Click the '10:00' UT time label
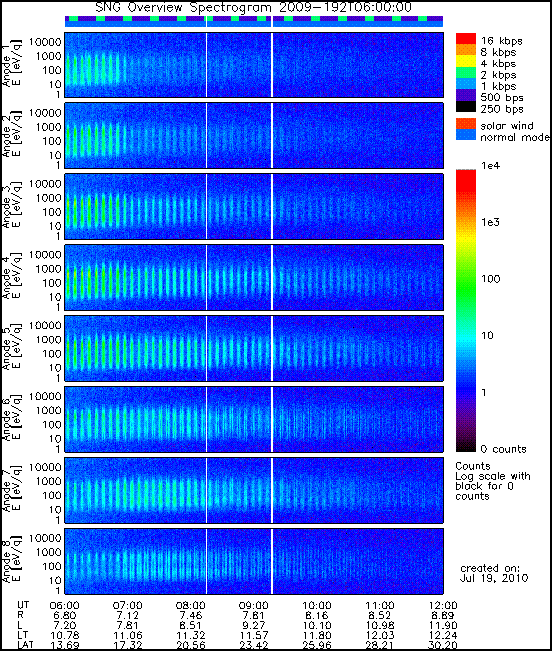Screen dimensions: 552x651 [x=317, y=605]
